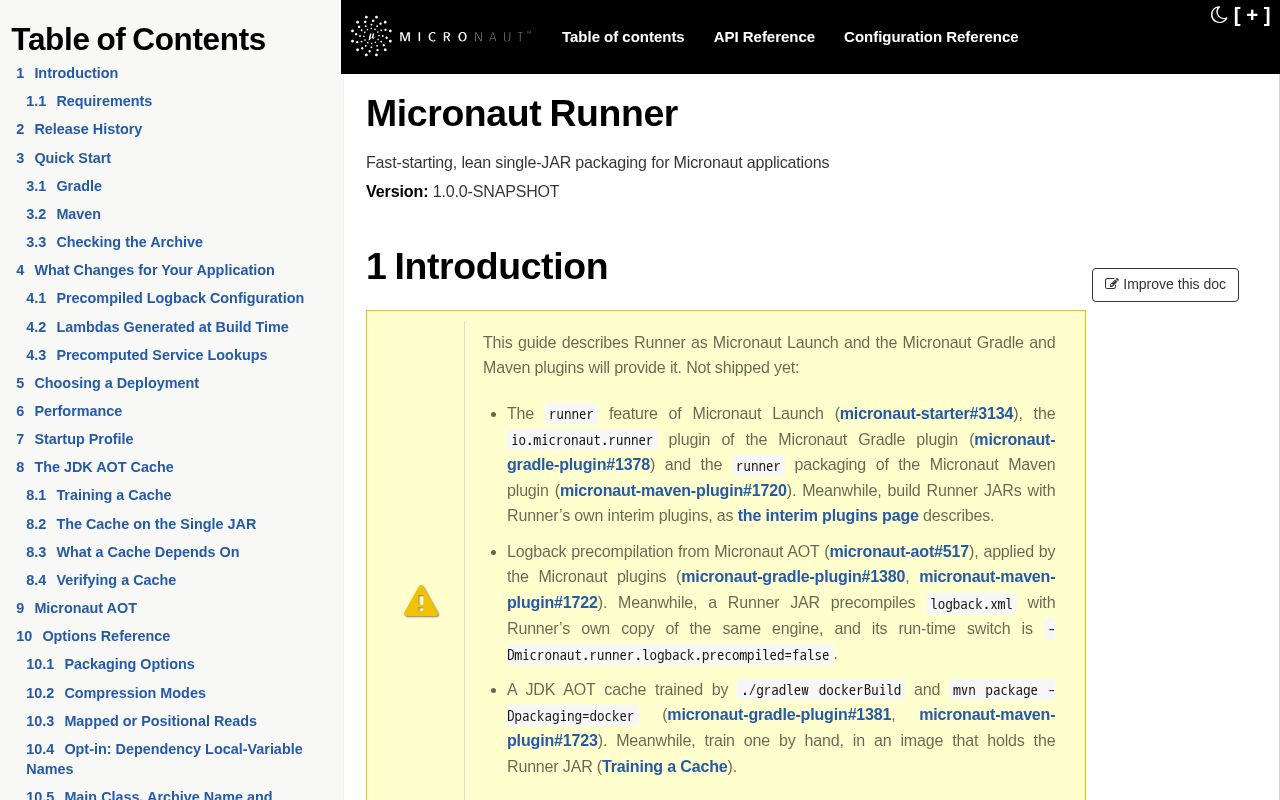Go to 1 Introduction in sidebar

click(67, 73)
